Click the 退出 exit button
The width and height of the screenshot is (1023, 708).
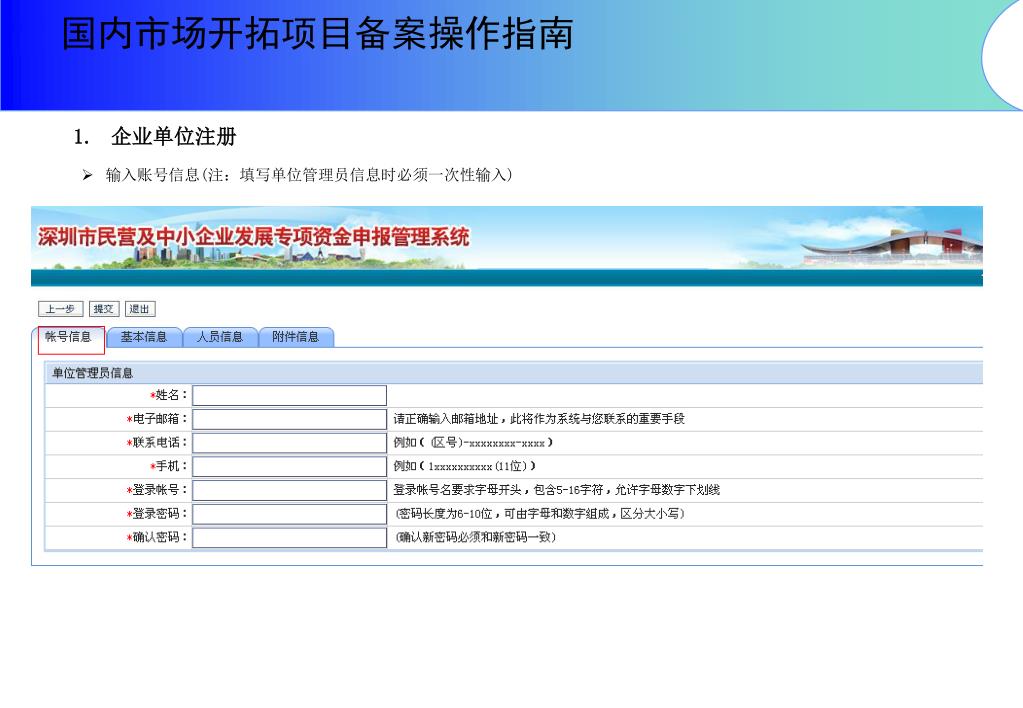coord(140,309)
